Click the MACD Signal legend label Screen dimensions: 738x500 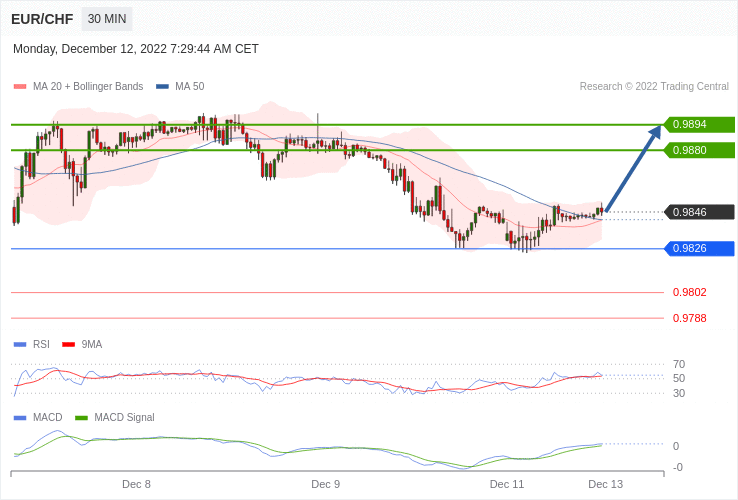124,418
